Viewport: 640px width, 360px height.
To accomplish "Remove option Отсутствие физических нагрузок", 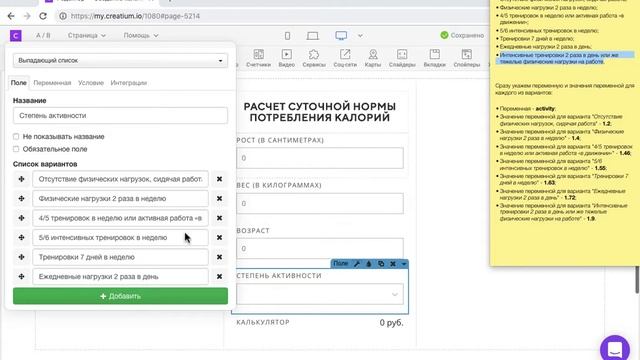I will point(219,179).
